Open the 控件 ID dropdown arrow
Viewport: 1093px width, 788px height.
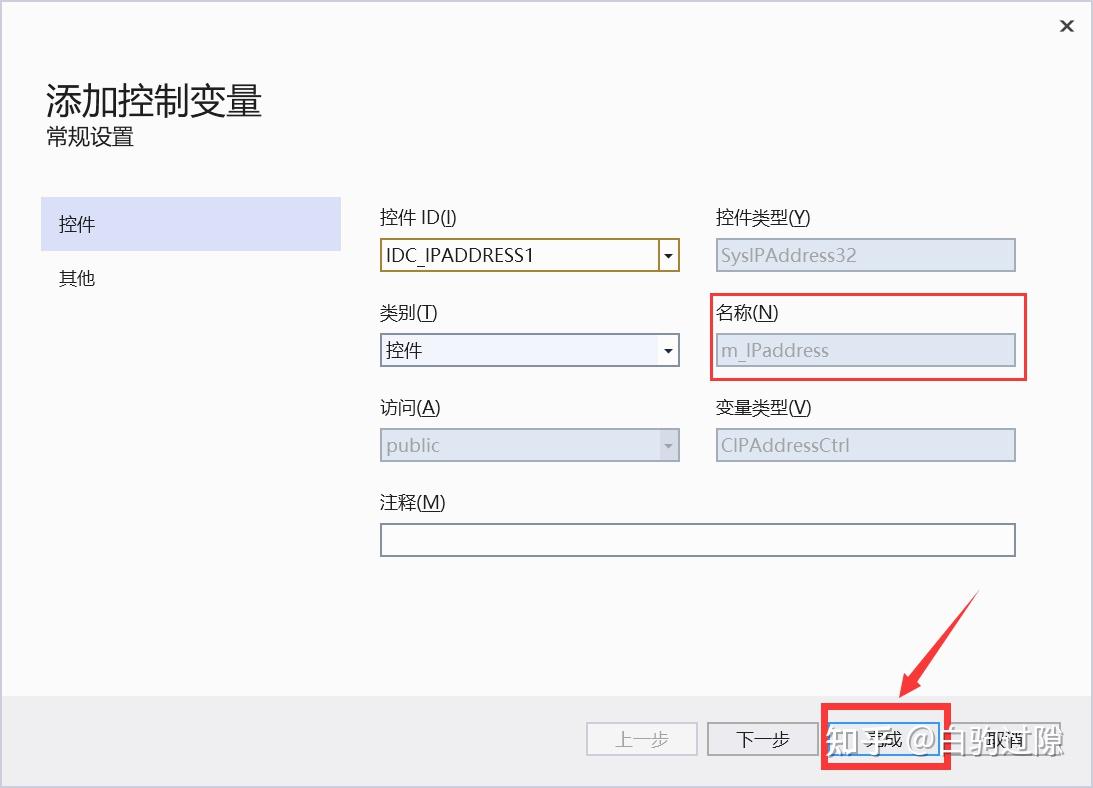coord(667,255)
